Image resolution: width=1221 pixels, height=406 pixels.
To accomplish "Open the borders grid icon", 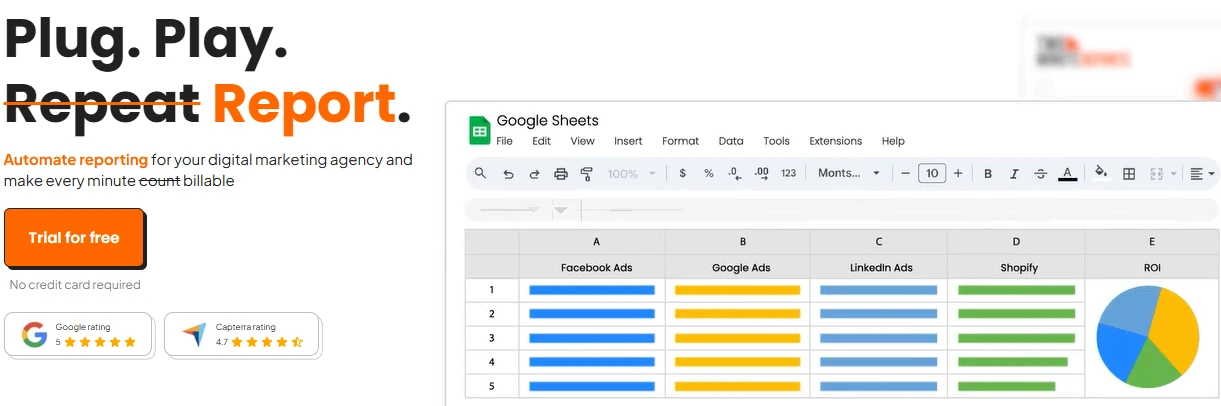I will (x=1129, y=173).
